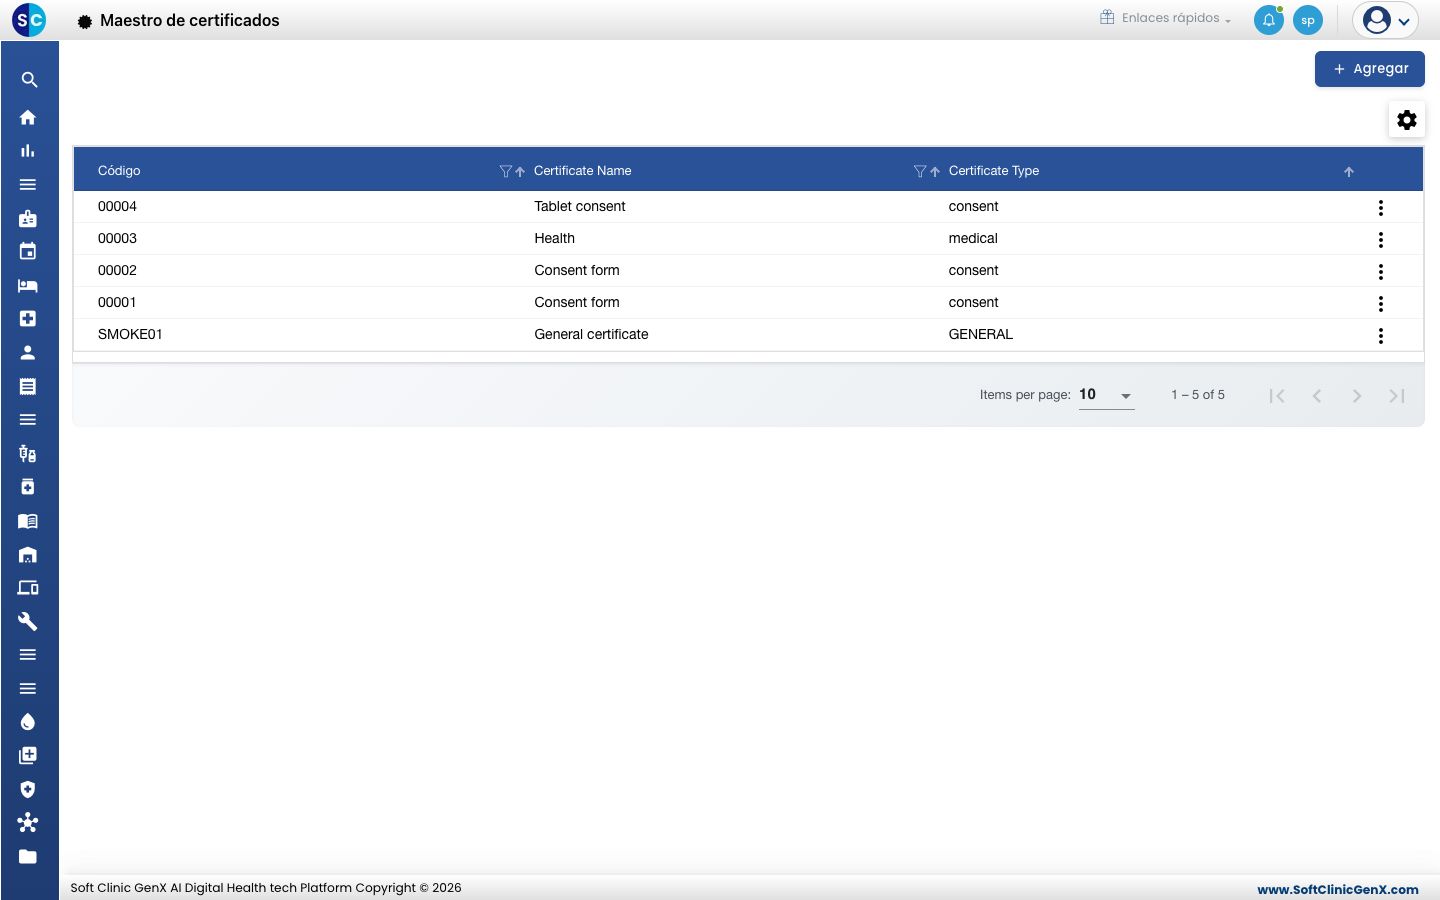
Task: Click the folder icon in sidebar
Action: coord(28,856)
